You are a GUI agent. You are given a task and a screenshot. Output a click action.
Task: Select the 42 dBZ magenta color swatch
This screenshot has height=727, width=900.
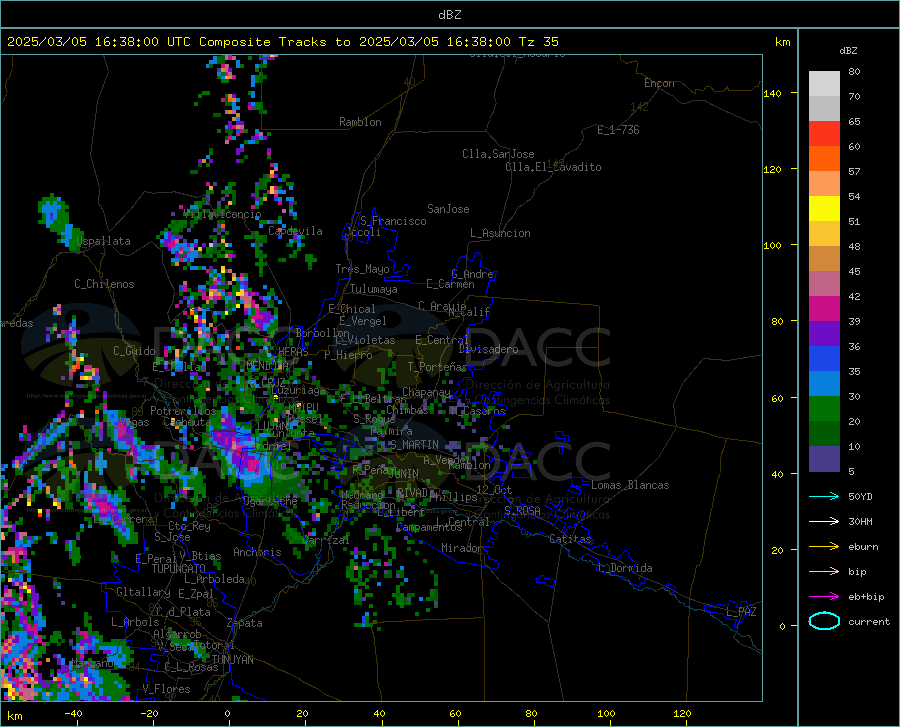[x=824, y=309]
